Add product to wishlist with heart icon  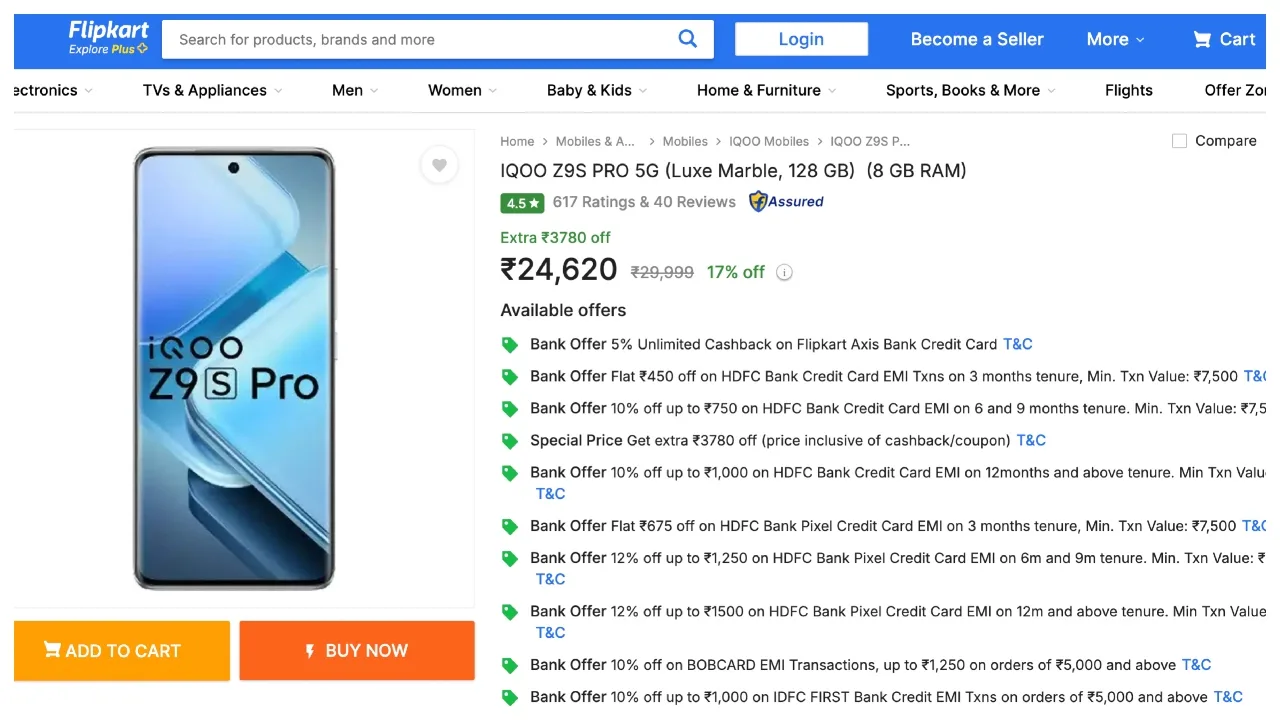pyautogui.click(x=439, y=165)
